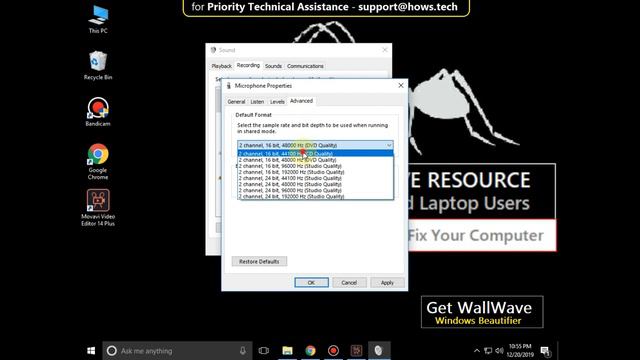Switch to the General tab

(236, 102)
